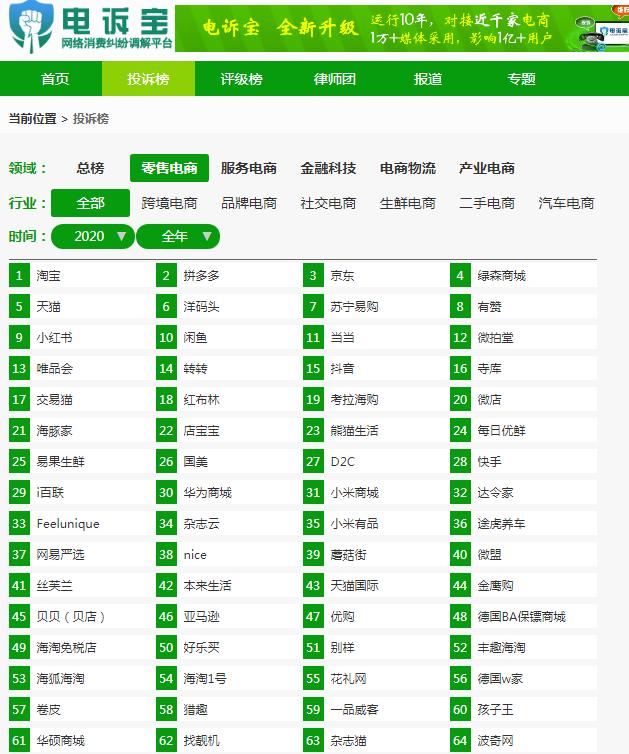
Task: Open rank 13 唯品会 entry
Action: 80,369
